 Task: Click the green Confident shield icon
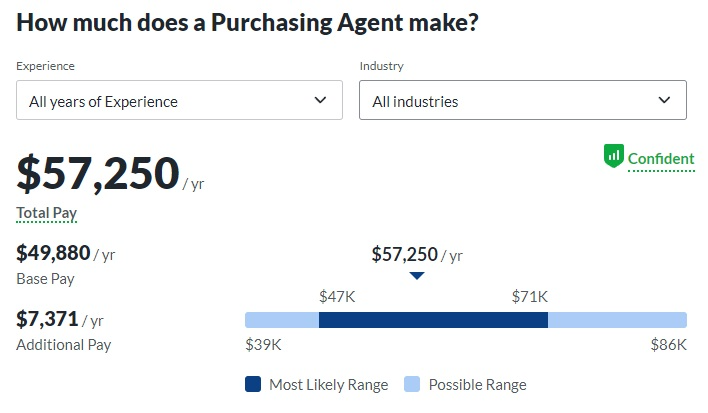click(614, 156)
